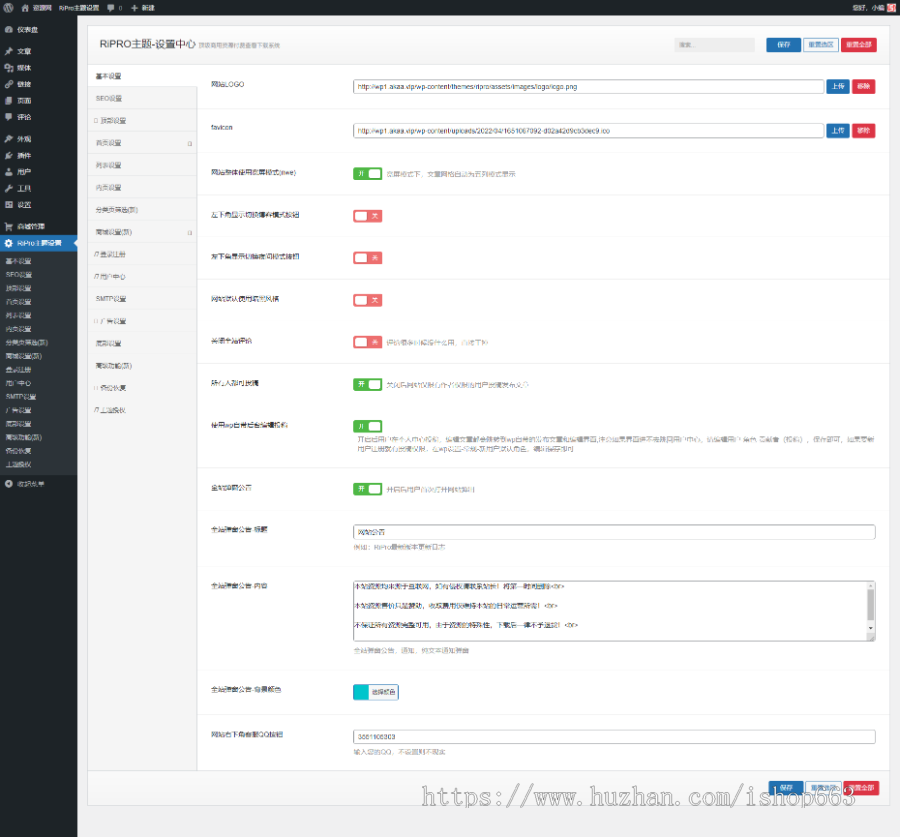The width and height of the screenshot is (900, 837).
Task: Enable the 左下角 display mode button switch
Action: 367,216
